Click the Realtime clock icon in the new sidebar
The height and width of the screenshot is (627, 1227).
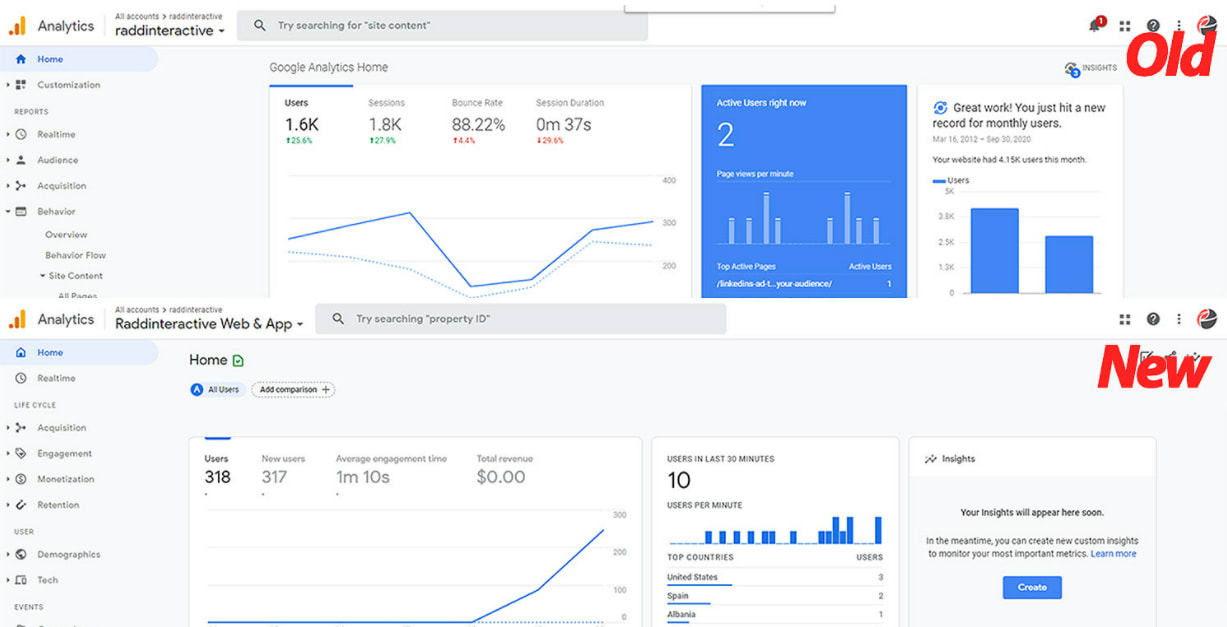point(21,378)
